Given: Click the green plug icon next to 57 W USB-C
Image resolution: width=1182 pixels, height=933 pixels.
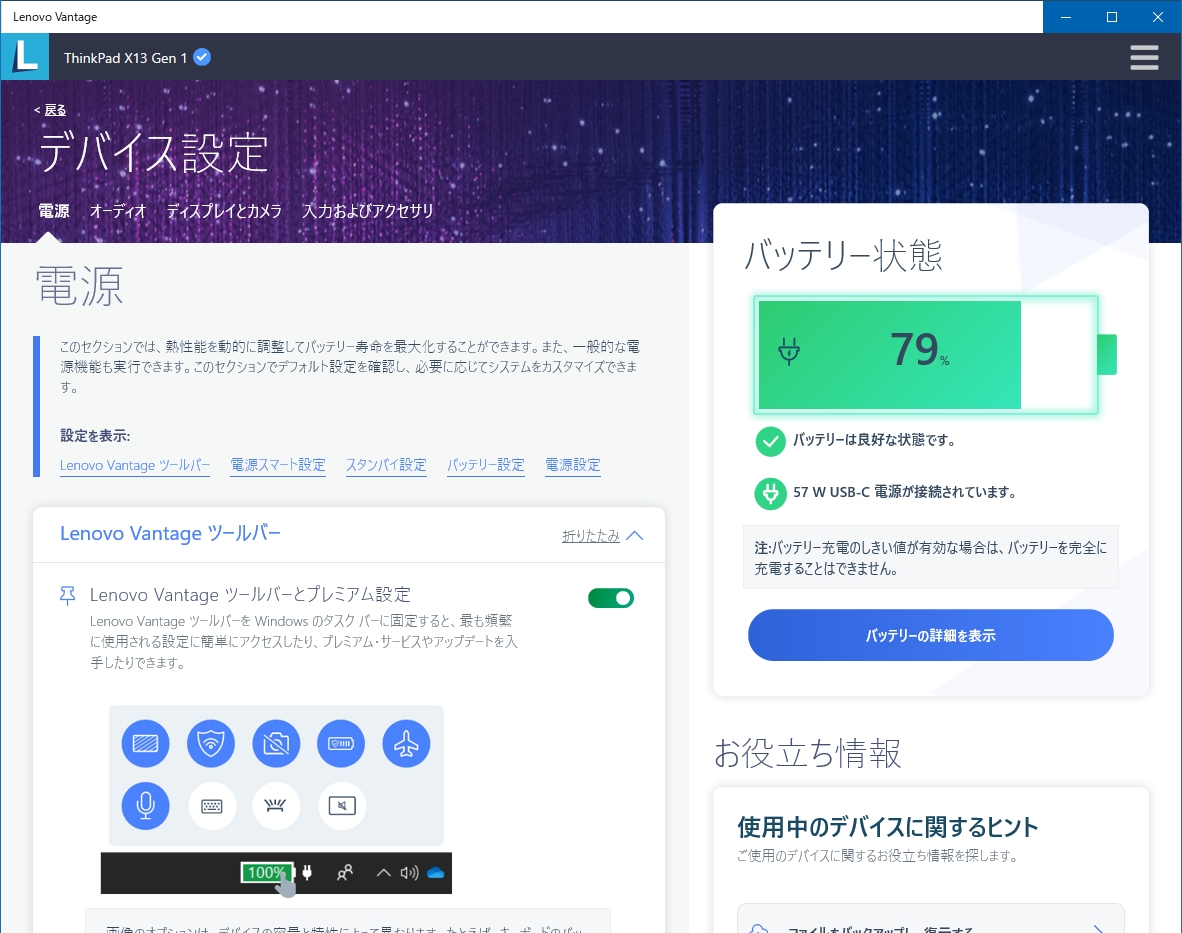Looking at the screenshot, I should 770,494.
